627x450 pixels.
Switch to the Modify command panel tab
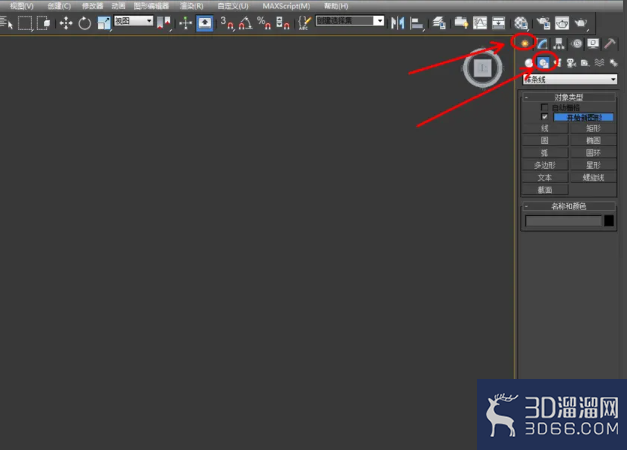542,43
